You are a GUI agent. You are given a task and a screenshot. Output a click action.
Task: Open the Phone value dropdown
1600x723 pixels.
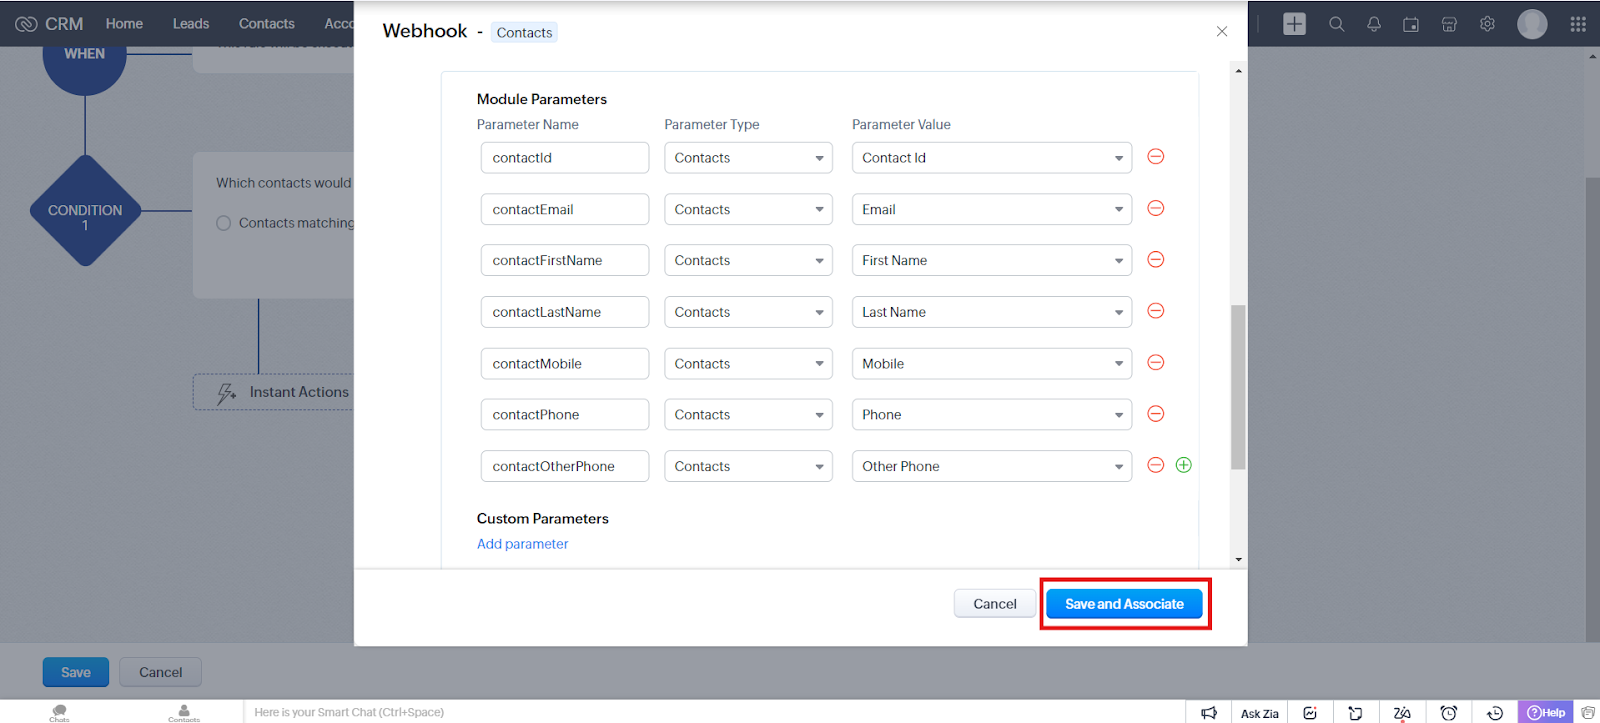(x=992, y=415)
